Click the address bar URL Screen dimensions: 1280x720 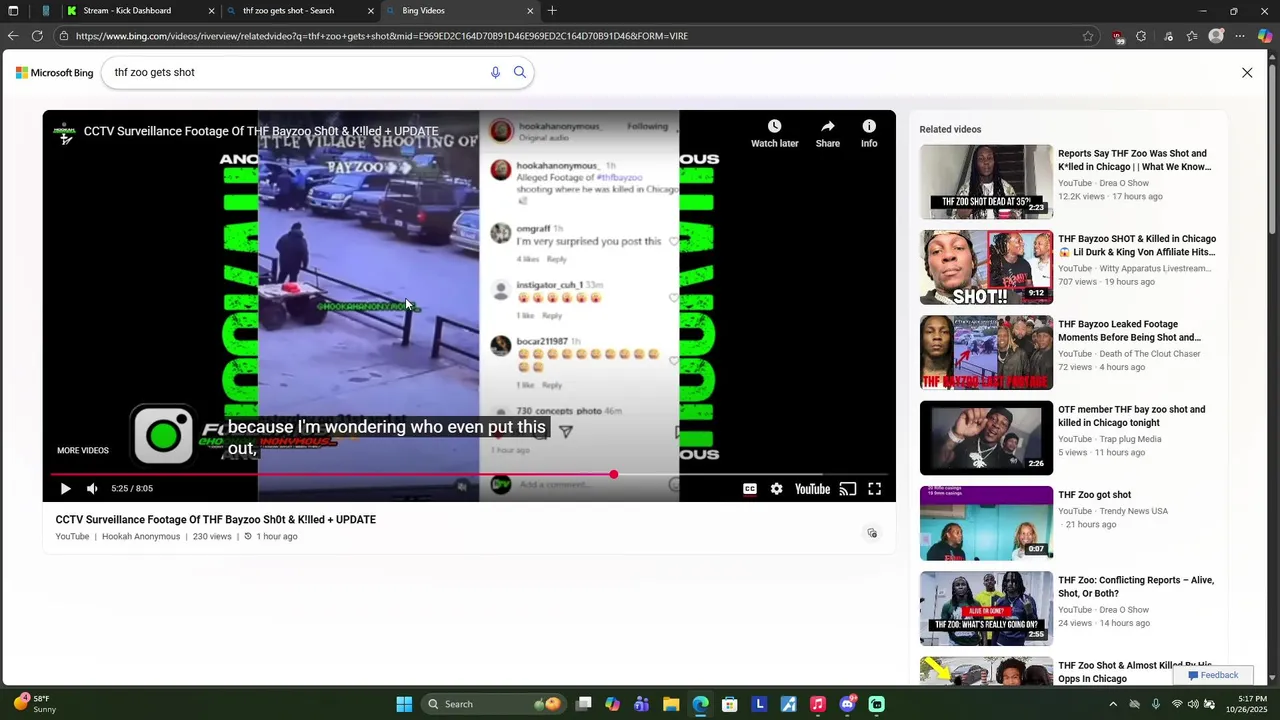(x=382, y=36)
